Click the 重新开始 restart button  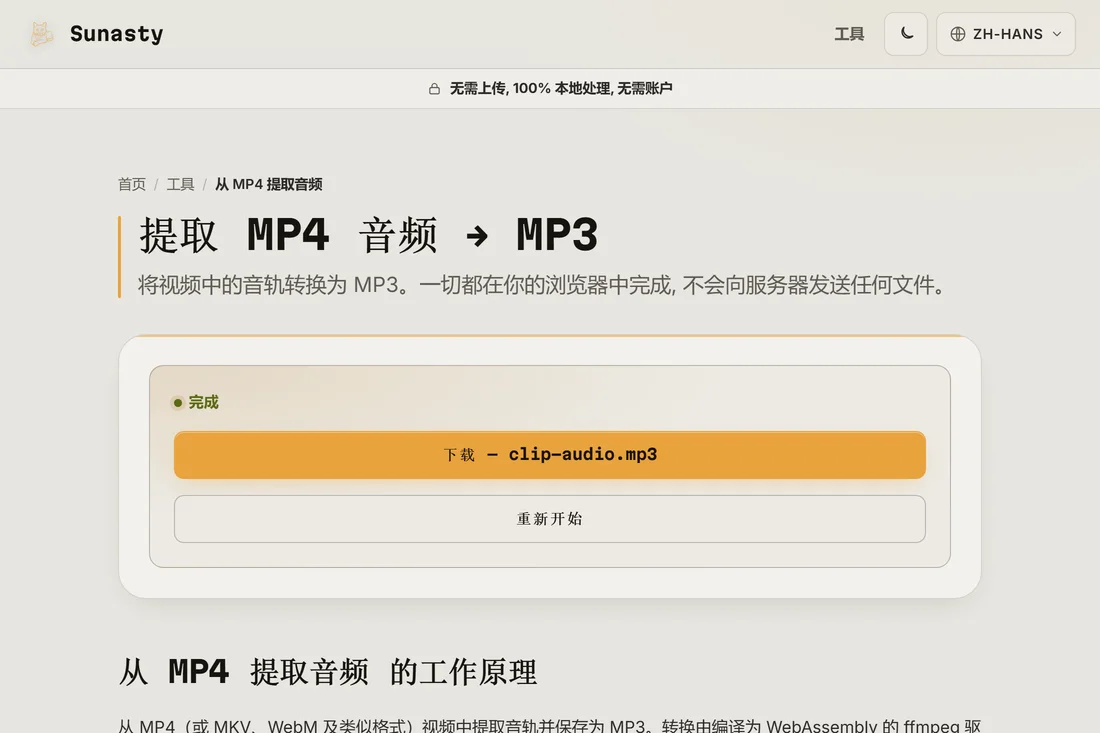(550, 519)
